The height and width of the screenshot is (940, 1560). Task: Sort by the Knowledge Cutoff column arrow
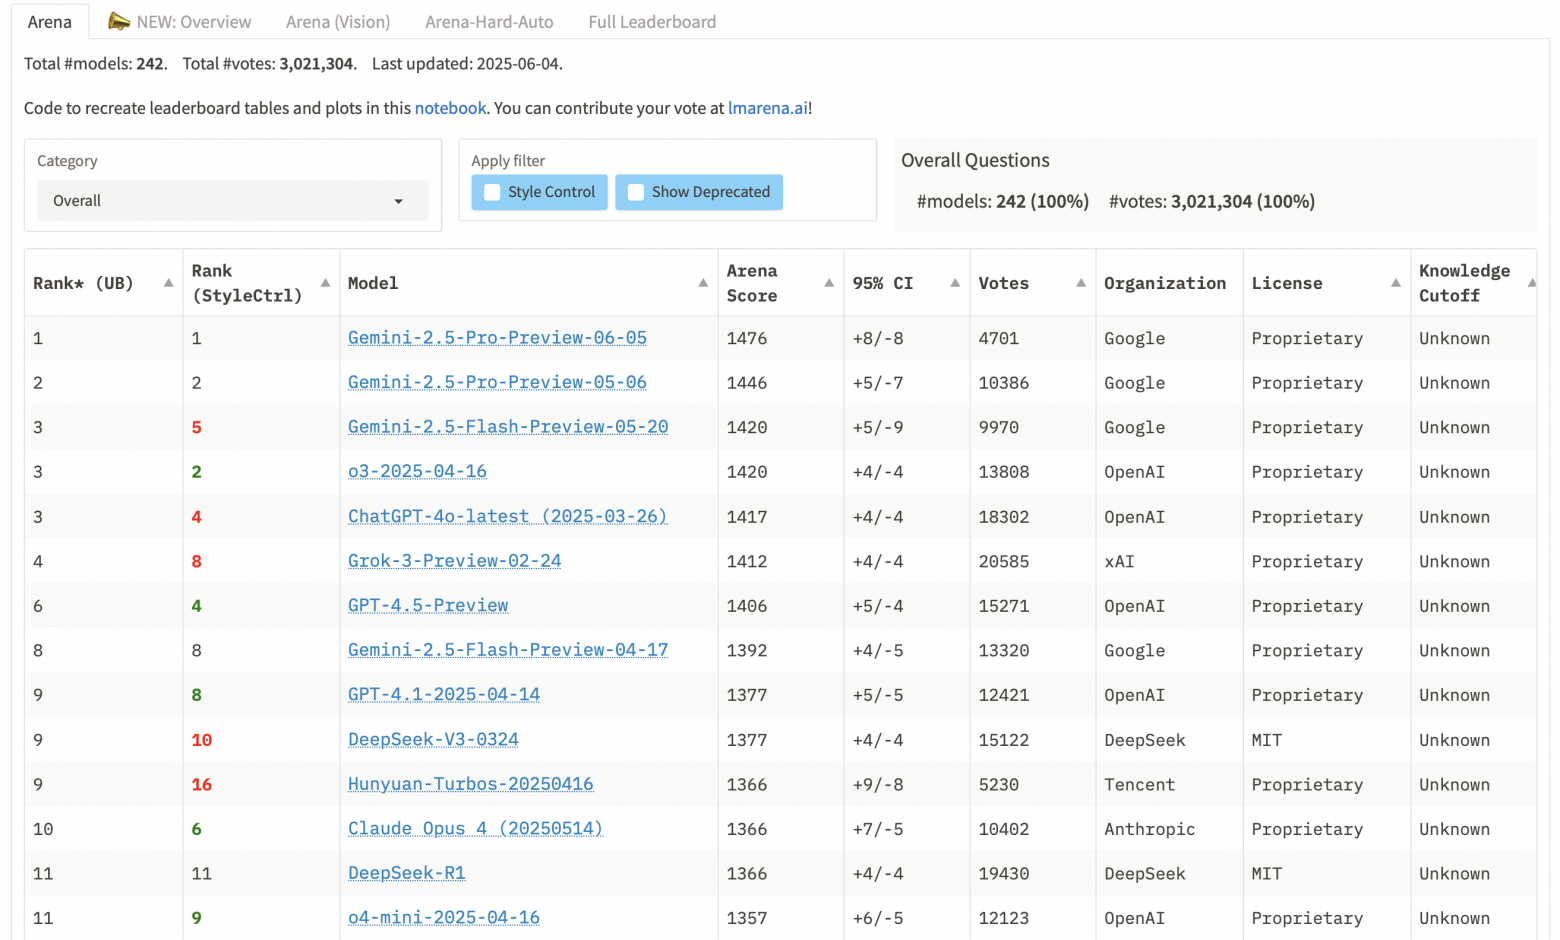(x=1532, y=283)
